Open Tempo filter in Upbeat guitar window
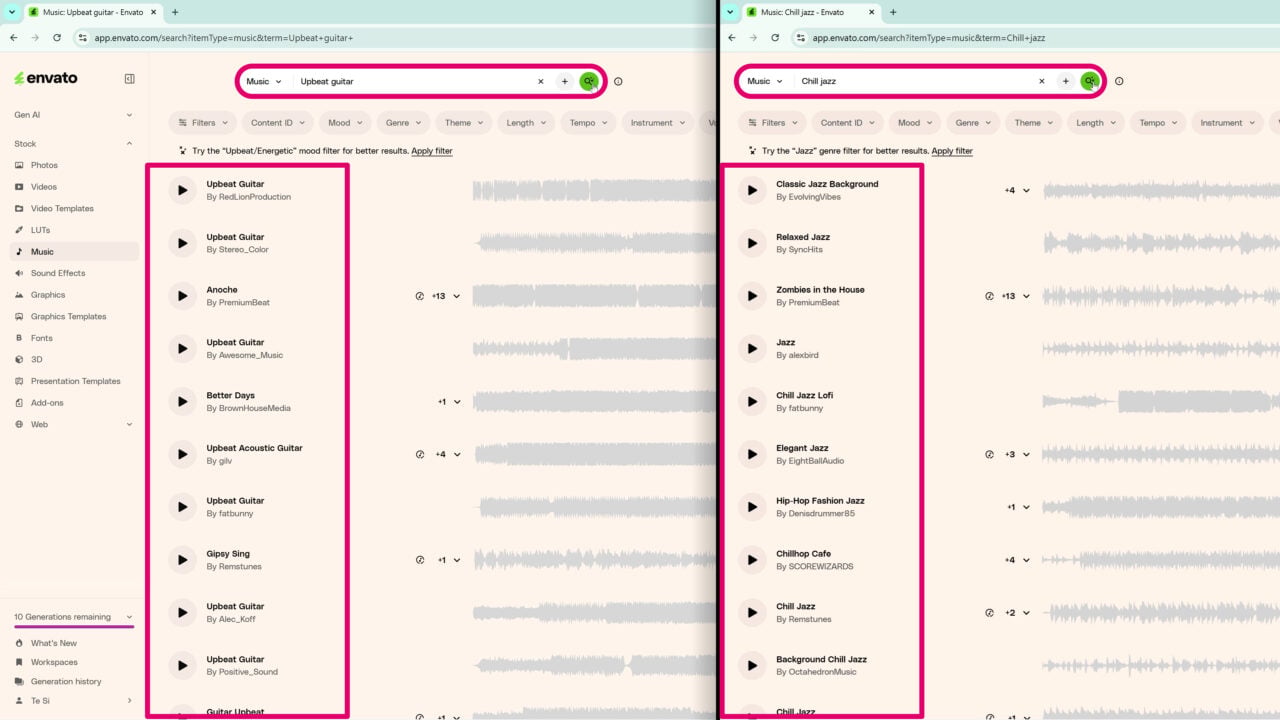 pos(588,123)
